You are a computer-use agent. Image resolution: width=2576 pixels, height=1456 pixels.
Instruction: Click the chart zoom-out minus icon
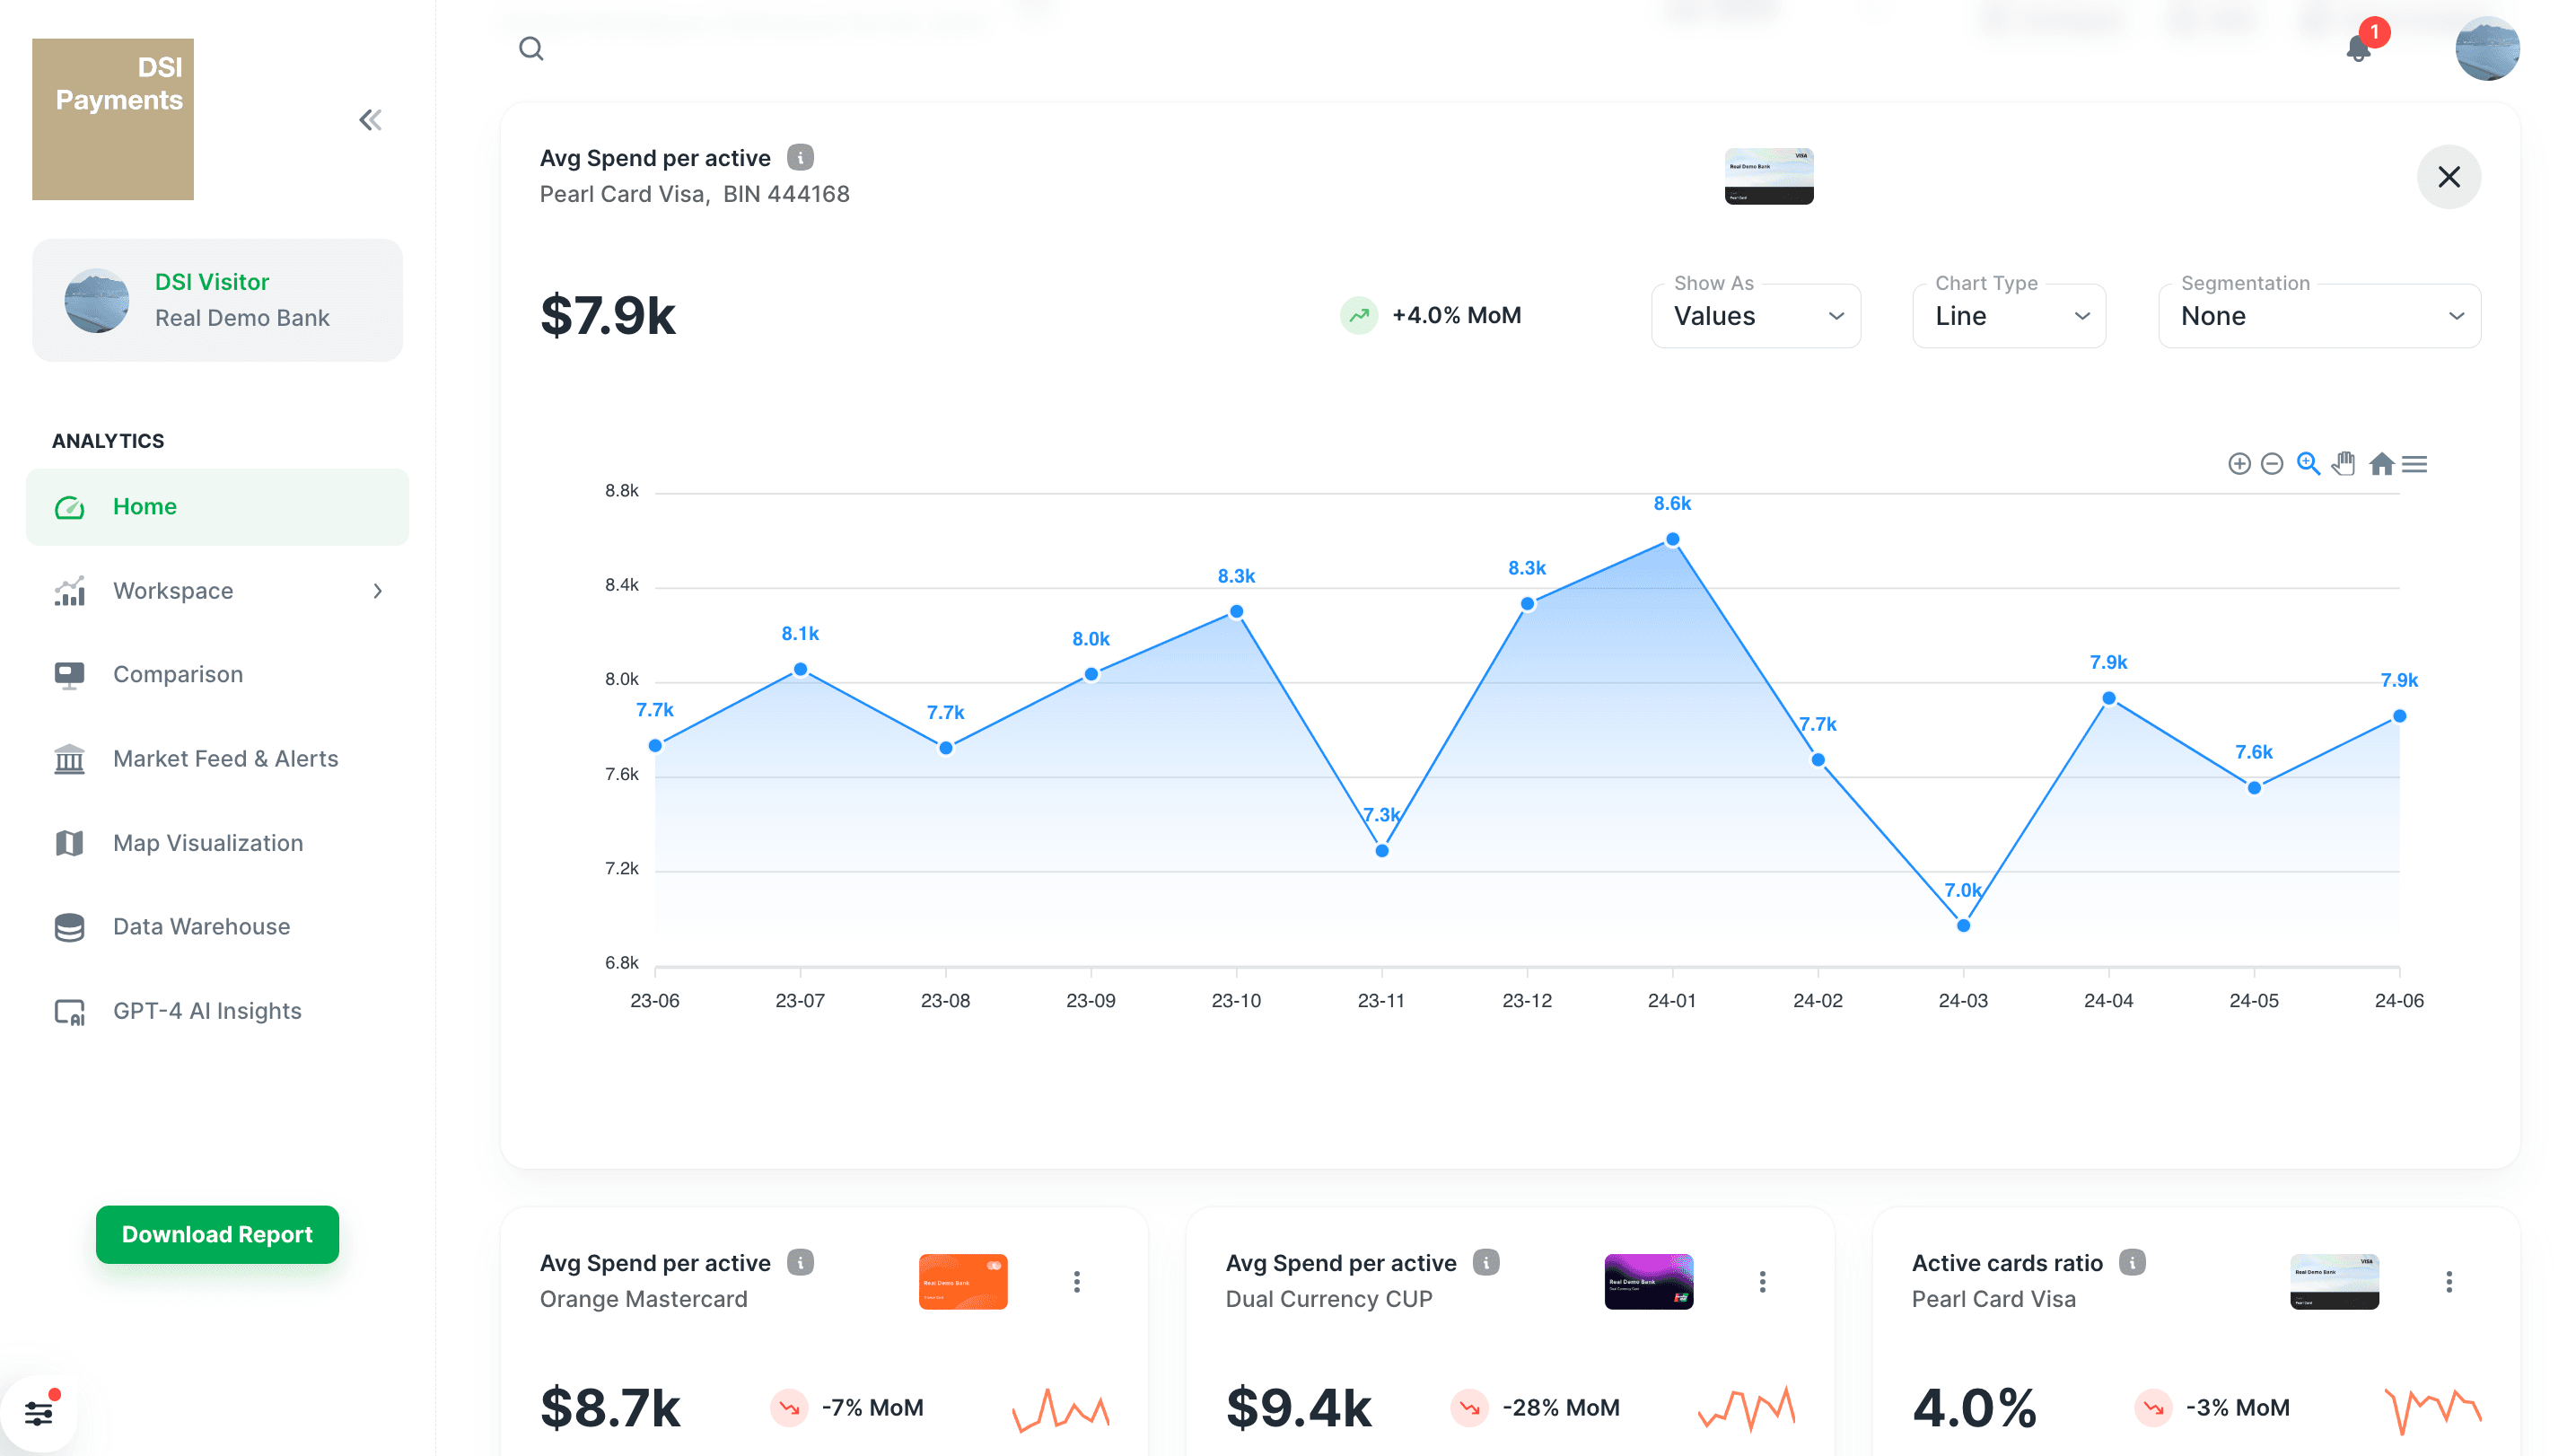(2272, 464)
